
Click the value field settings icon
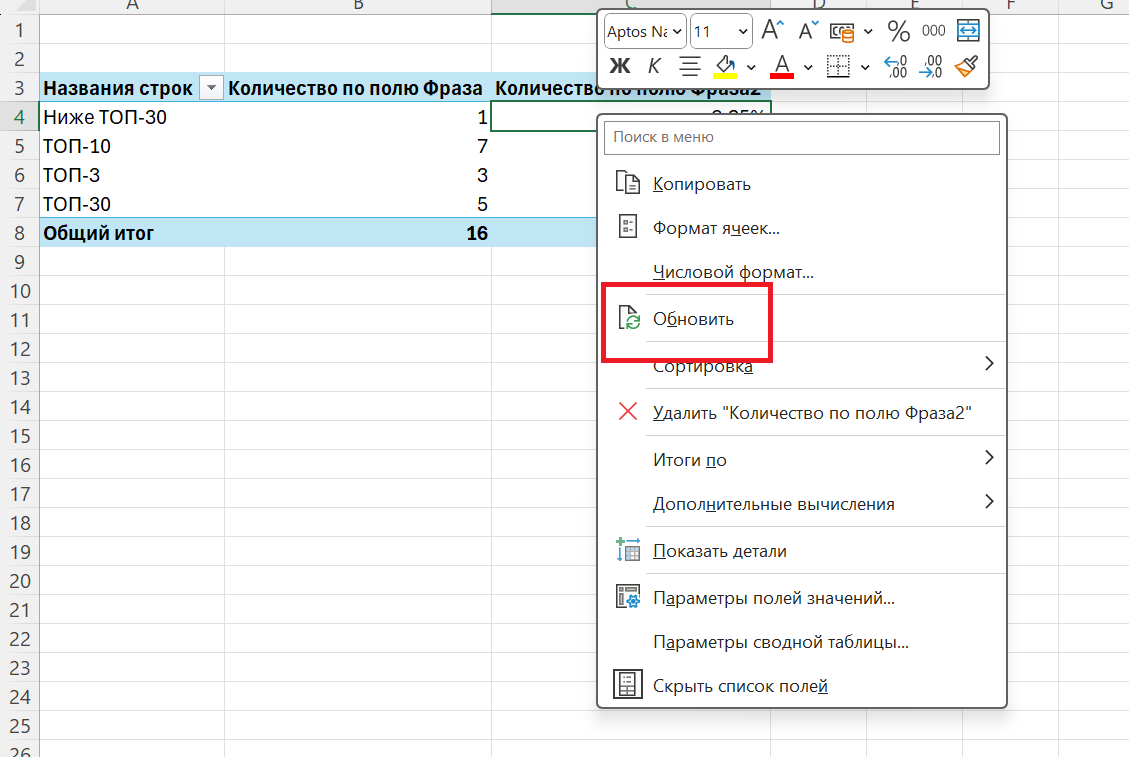tap(628, 596)
